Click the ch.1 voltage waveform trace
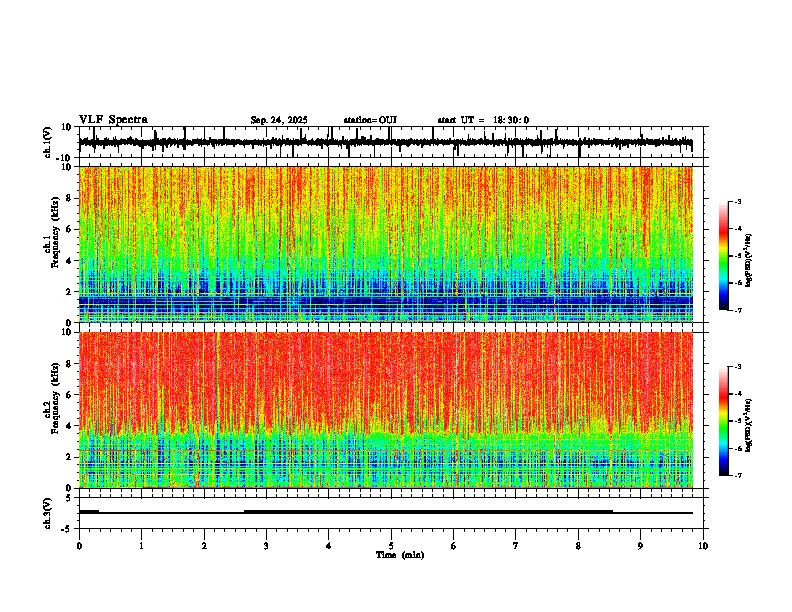This screenshot has height=612, width=792. (386, 142)
